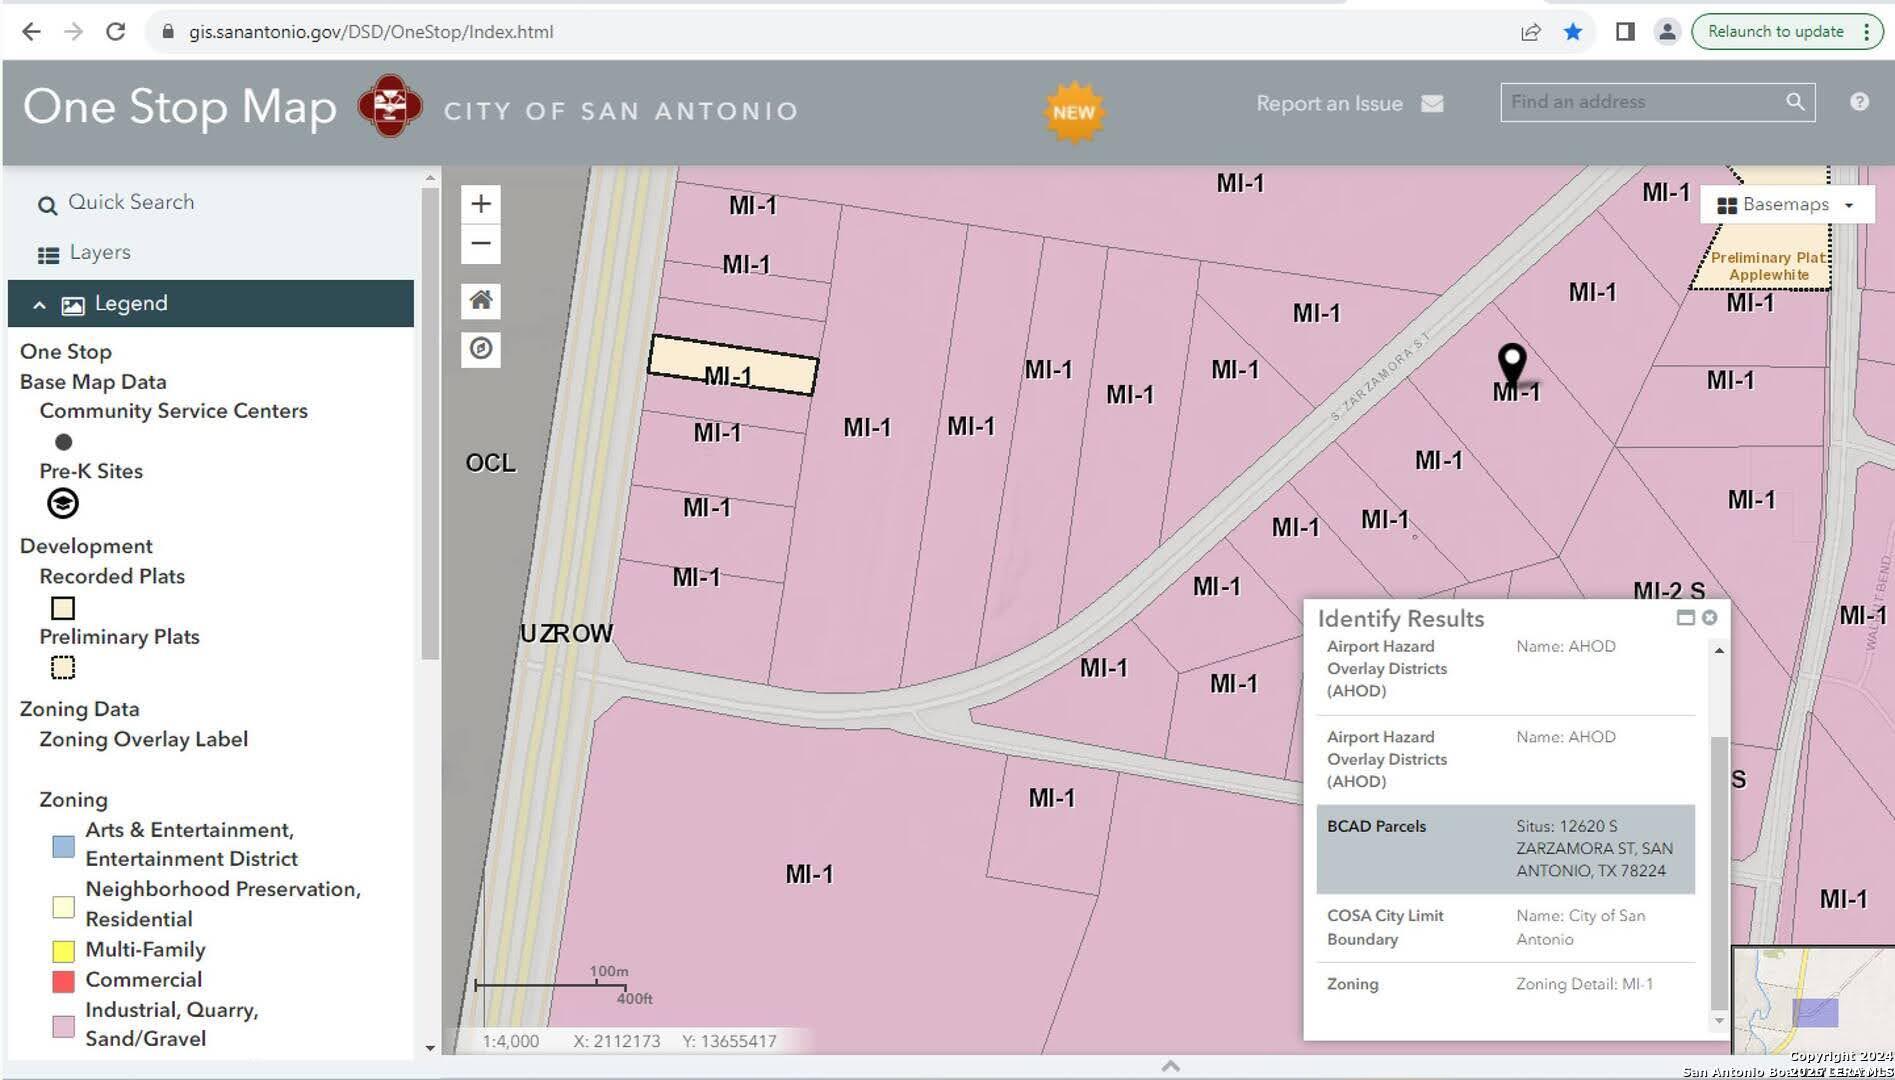
Task: Open the Basemaps dropdown
Action: (x=1785, y=205)
